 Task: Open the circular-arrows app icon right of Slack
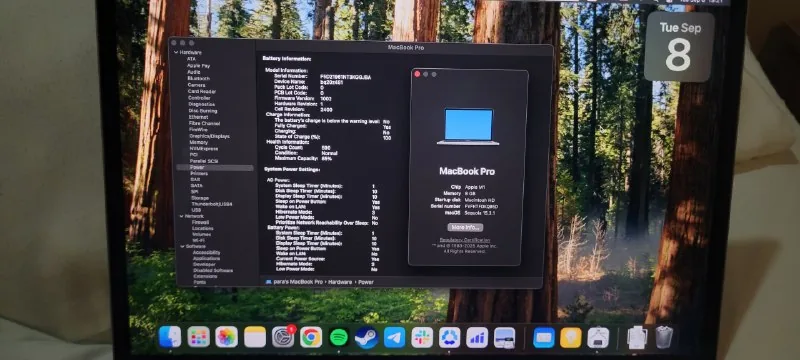click(x=449, y=337)
